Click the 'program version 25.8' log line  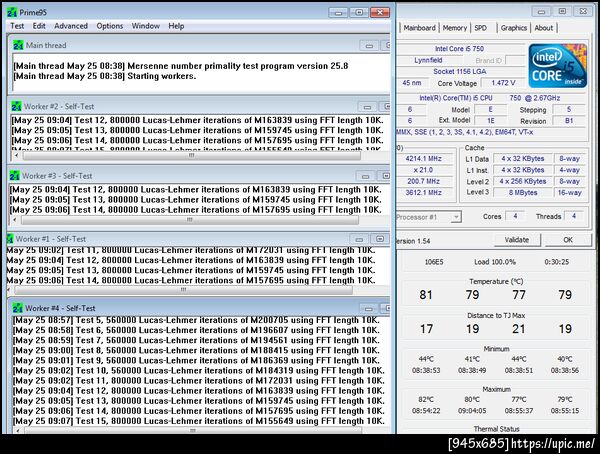[x=181, y=66]
